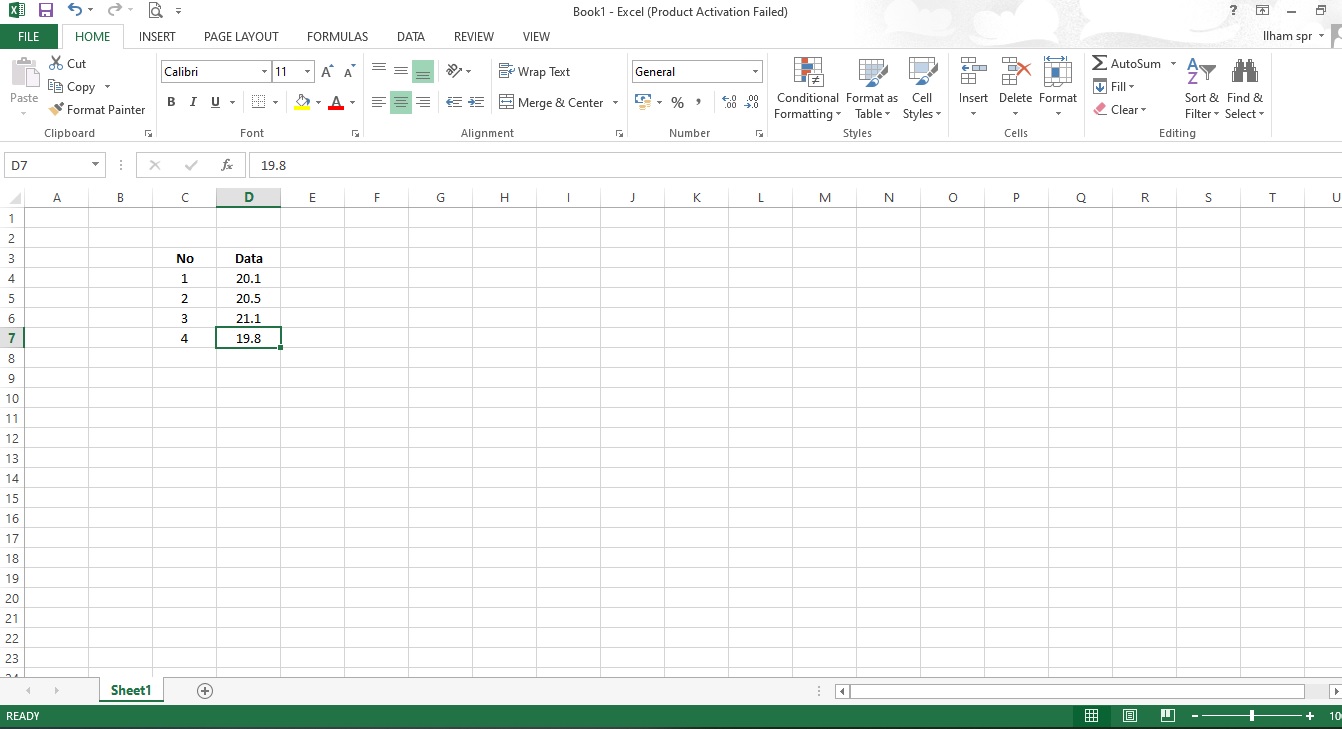Switch to the FORMULAS tab
The width and height of the screenshot is (1342, 729).
pos(337,36)
